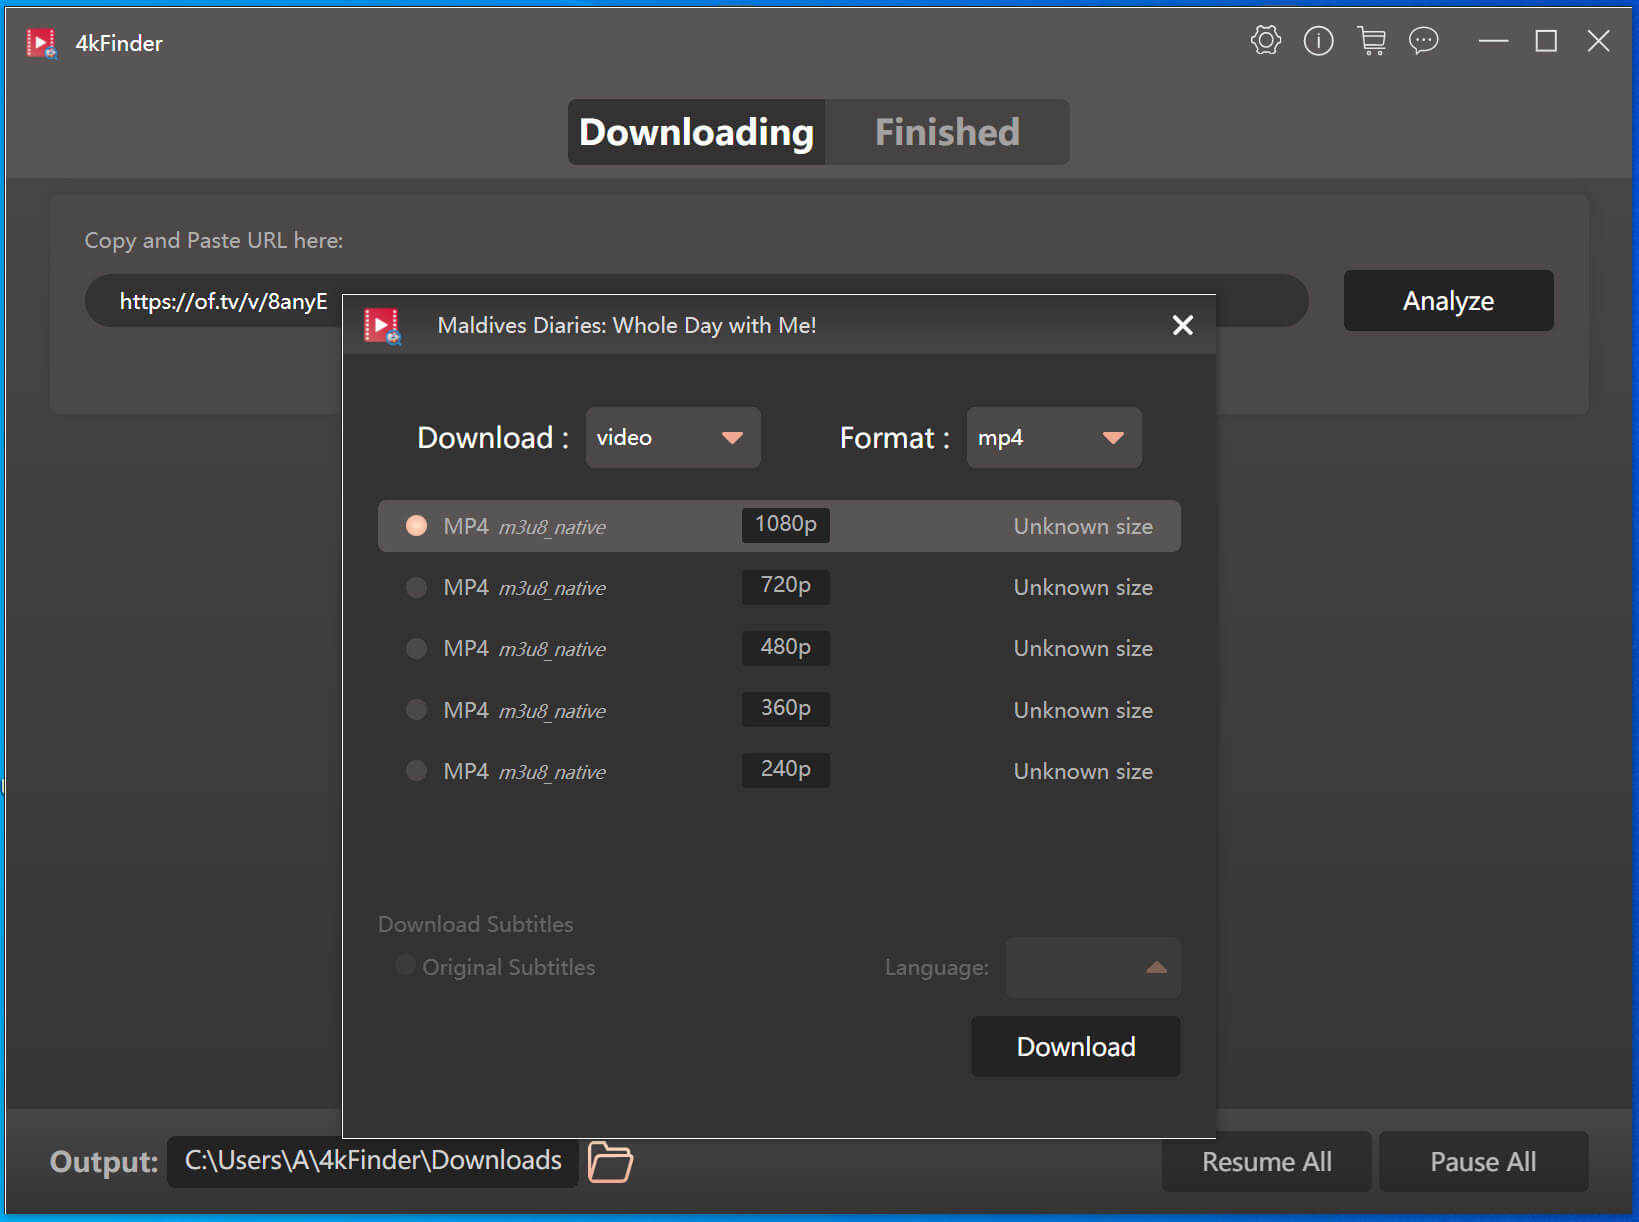Viewport: 1639px width, 1222px height.
Task: Expand the subtitle Language dropdown
Action: pyautogui.click(x=1093, y=967)
